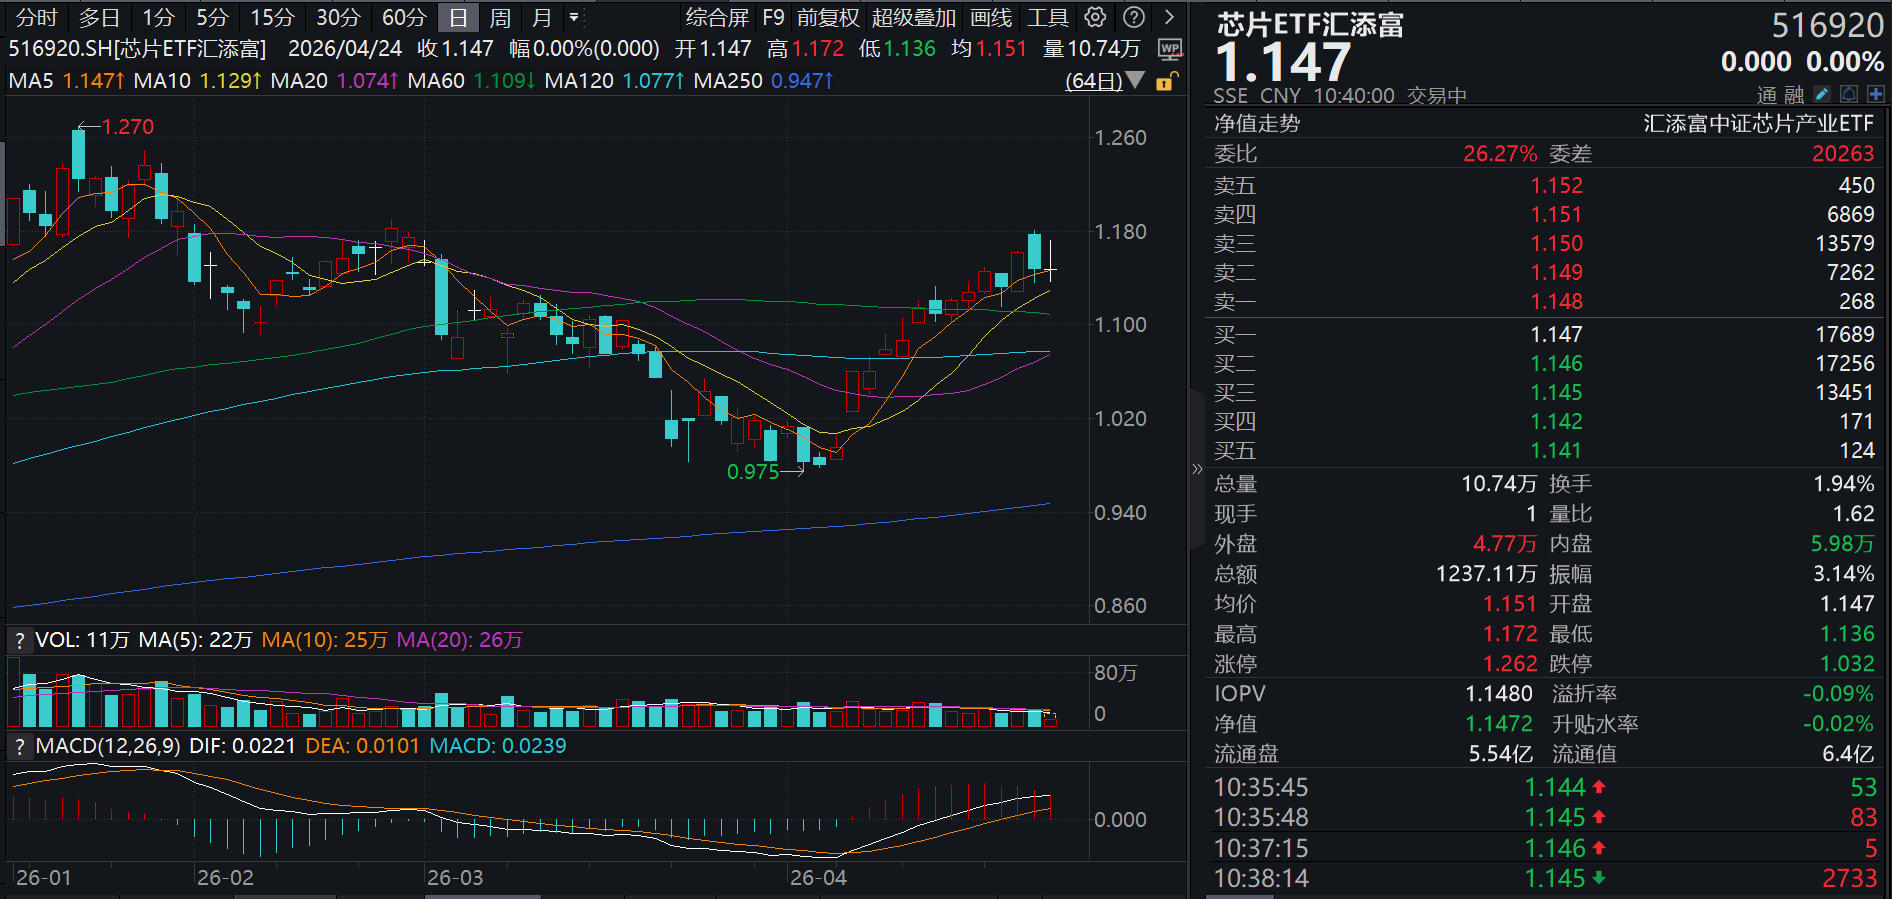Switch to the 分时 intraday tab
The width and height of the screenshot is (1892, 899).
click(37, 17)
